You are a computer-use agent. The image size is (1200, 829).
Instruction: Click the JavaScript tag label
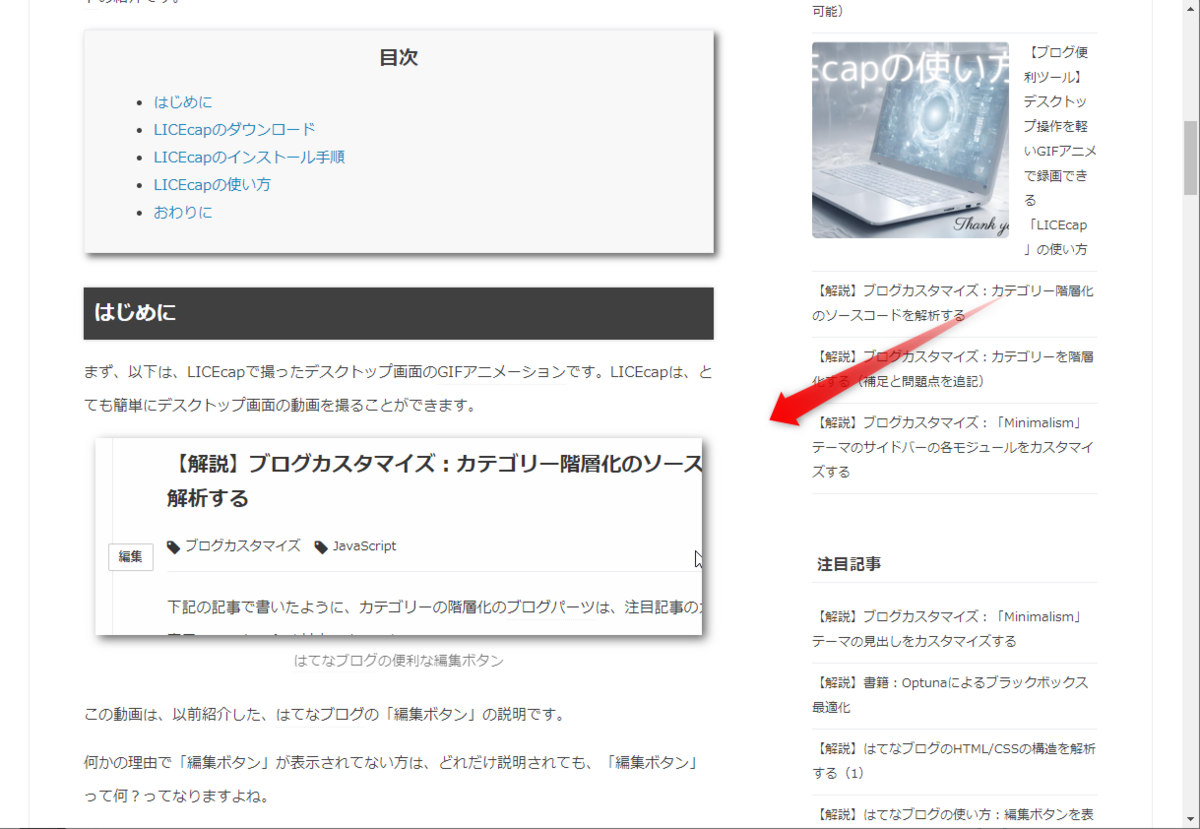pos(364,546)
